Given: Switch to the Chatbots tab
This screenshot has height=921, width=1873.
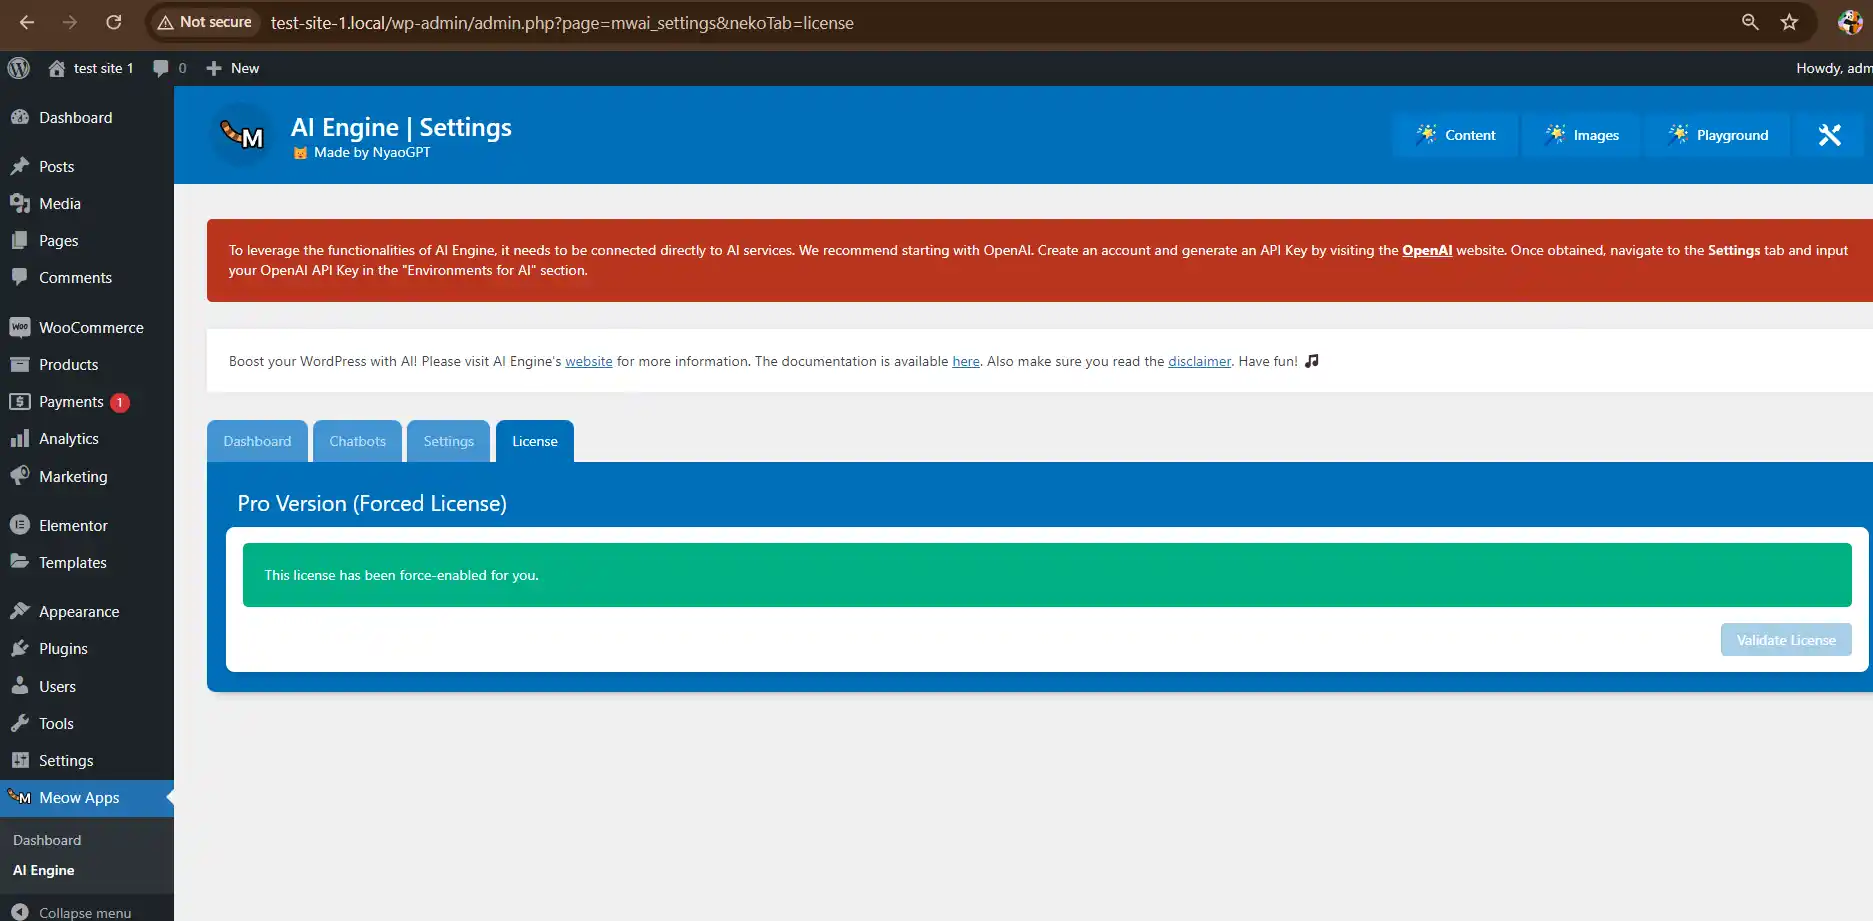Looking at the screenshot, I should [357, 440].
